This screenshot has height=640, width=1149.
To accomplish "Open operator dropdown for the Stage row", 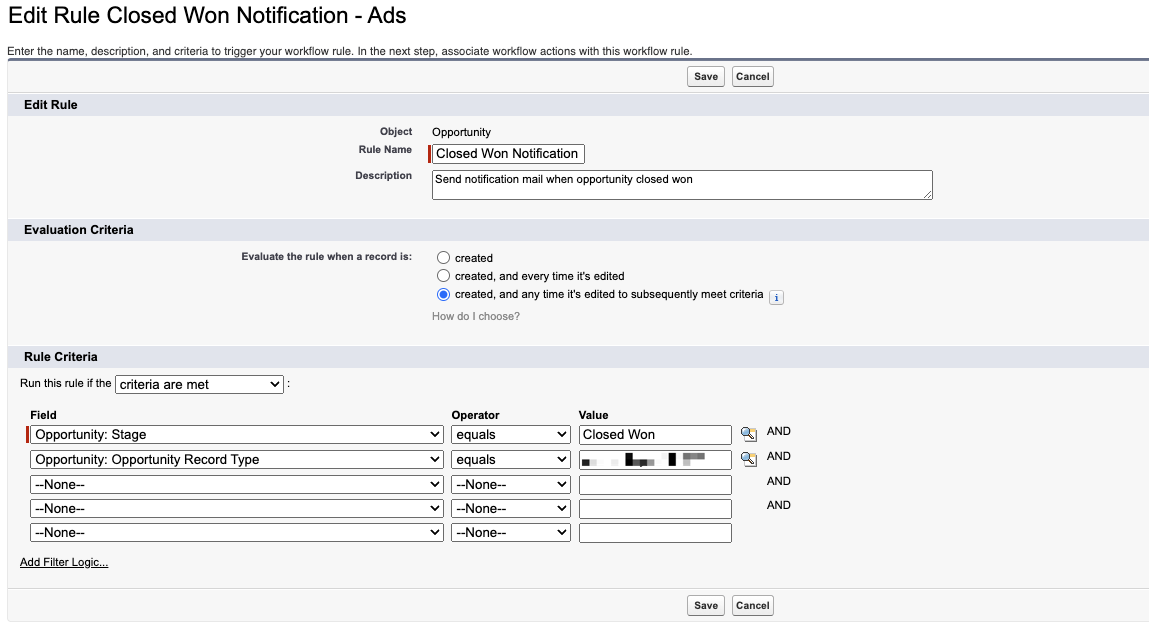I will click(x=510, y=435).
